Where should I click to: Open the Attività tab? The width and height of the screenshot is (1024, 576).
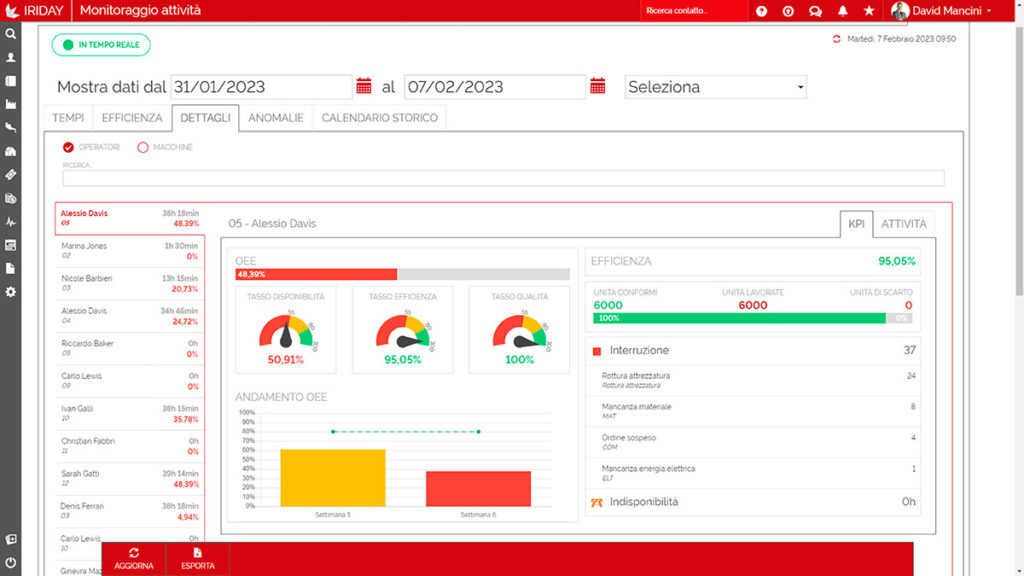903,224
